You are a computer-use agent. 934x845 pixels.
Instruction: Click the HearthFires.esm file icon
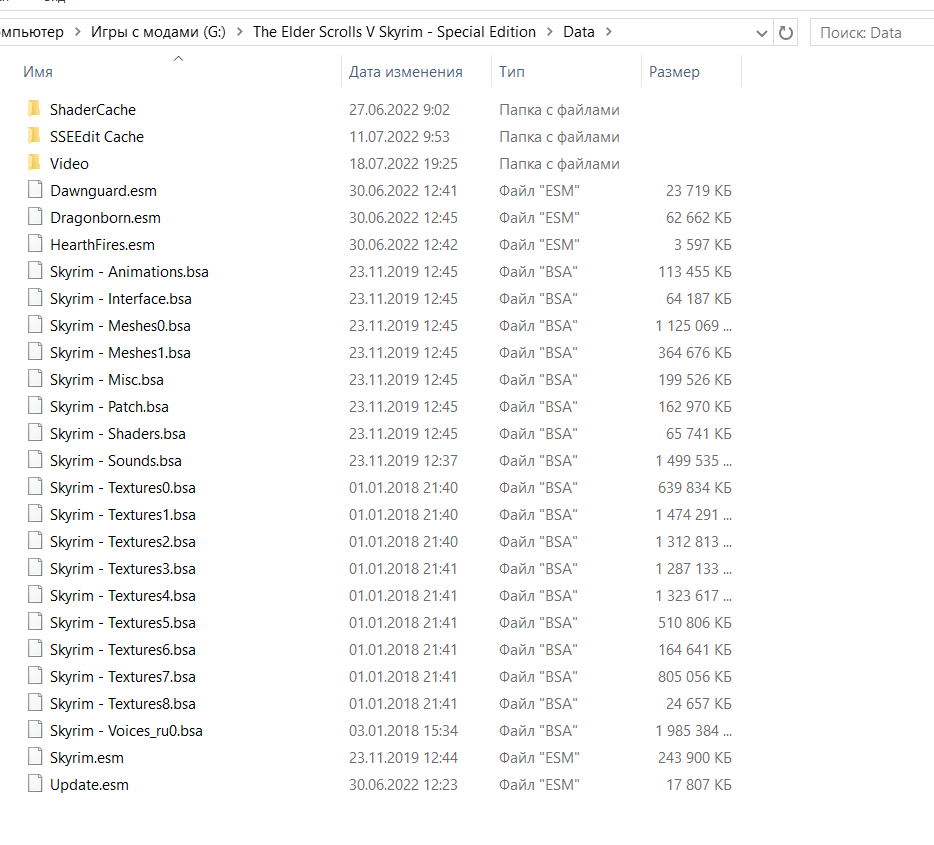click(35, 244)
